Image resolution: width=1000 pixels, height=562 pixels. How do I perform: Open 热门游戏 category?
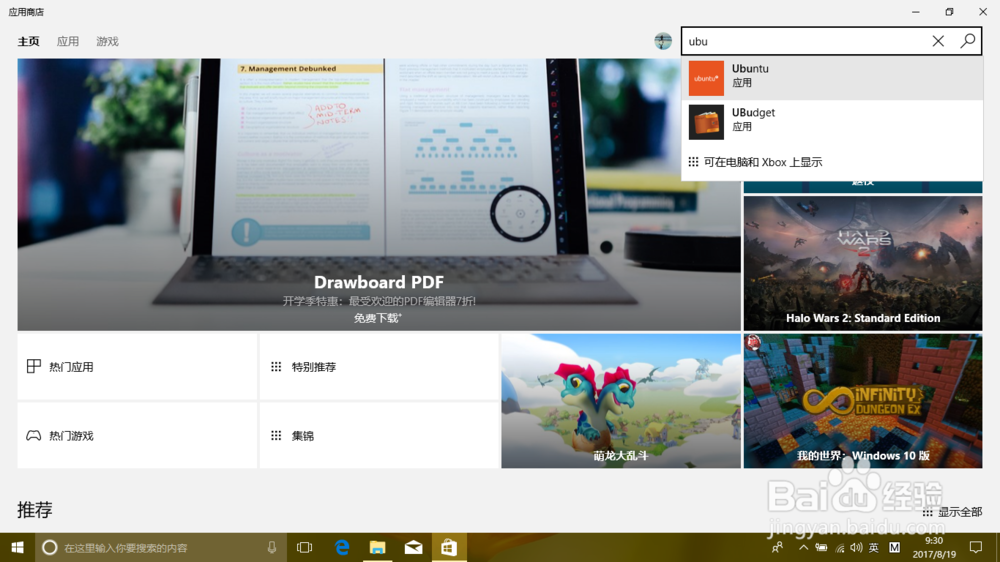coord(137,436)
